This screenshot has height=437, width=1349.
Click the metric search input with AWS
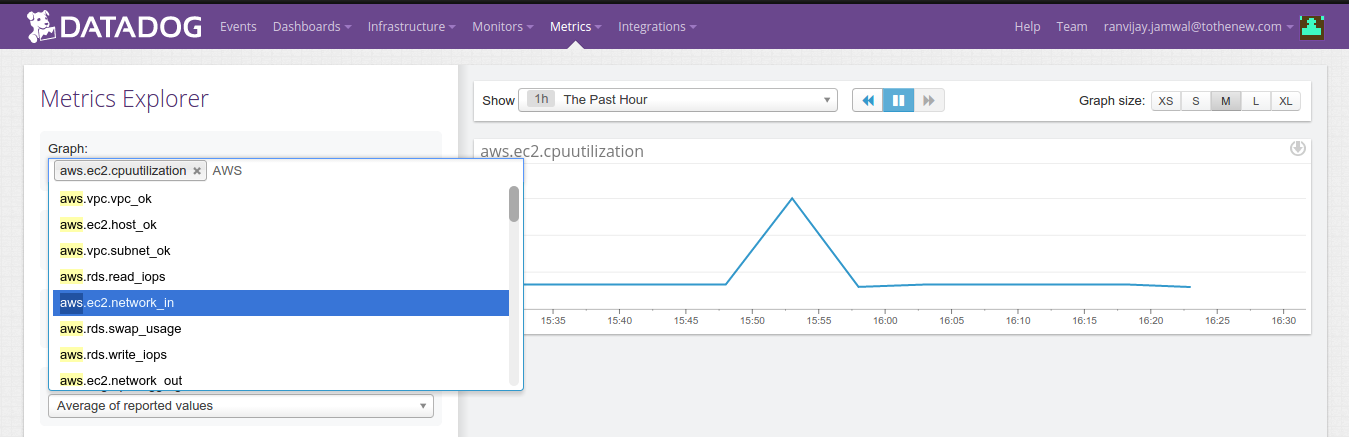click(364, 171)
